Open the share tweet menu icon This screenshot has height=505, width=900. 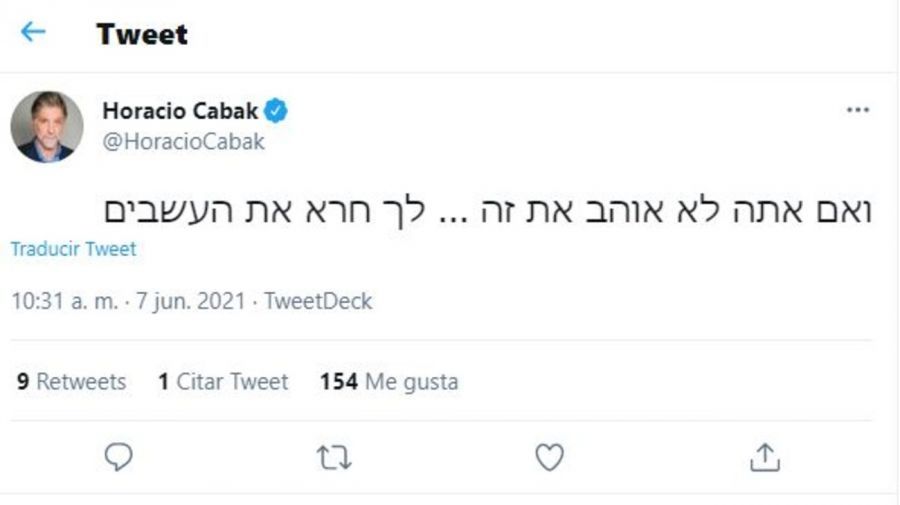[764, 457]
